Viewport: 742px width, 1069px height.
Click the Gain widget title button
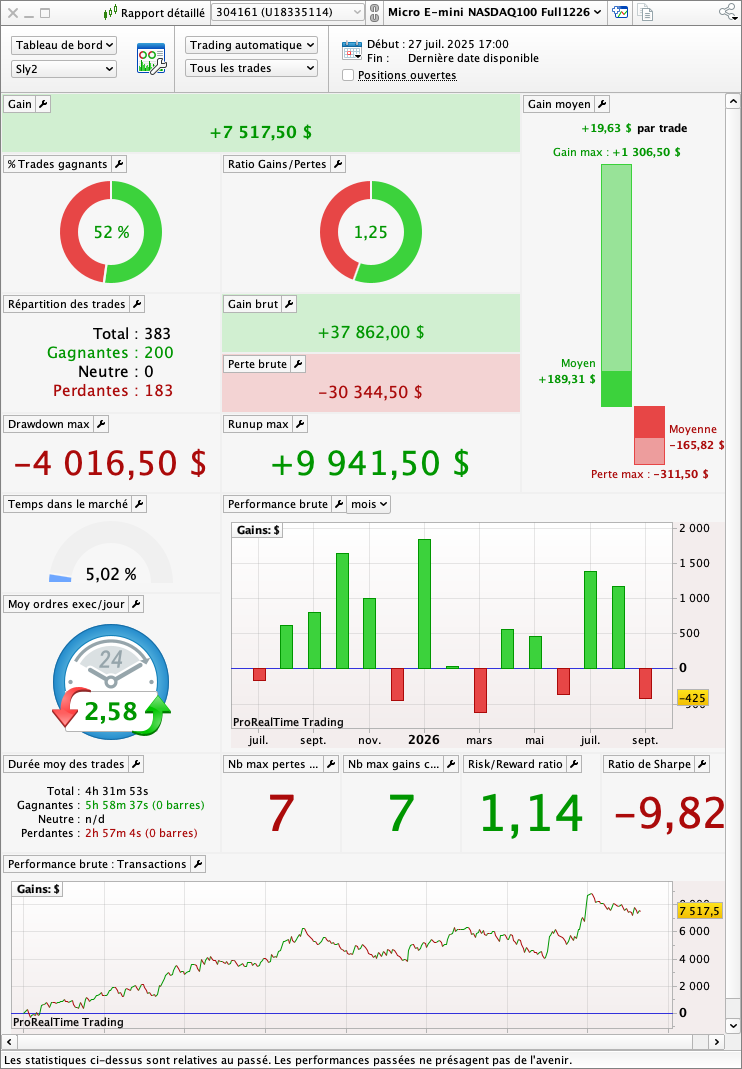[20, 104]
